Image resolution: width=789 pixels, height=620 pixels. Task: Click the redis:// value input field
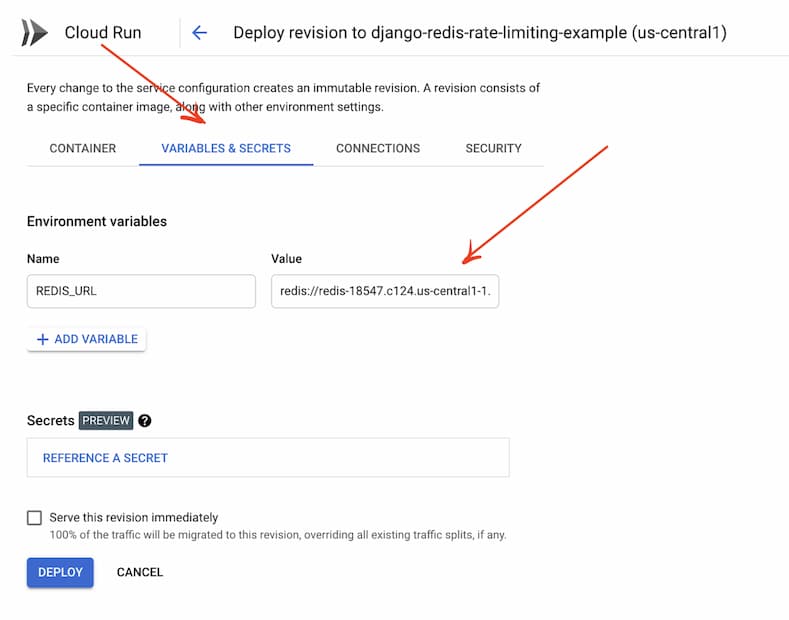coord(385,291)
